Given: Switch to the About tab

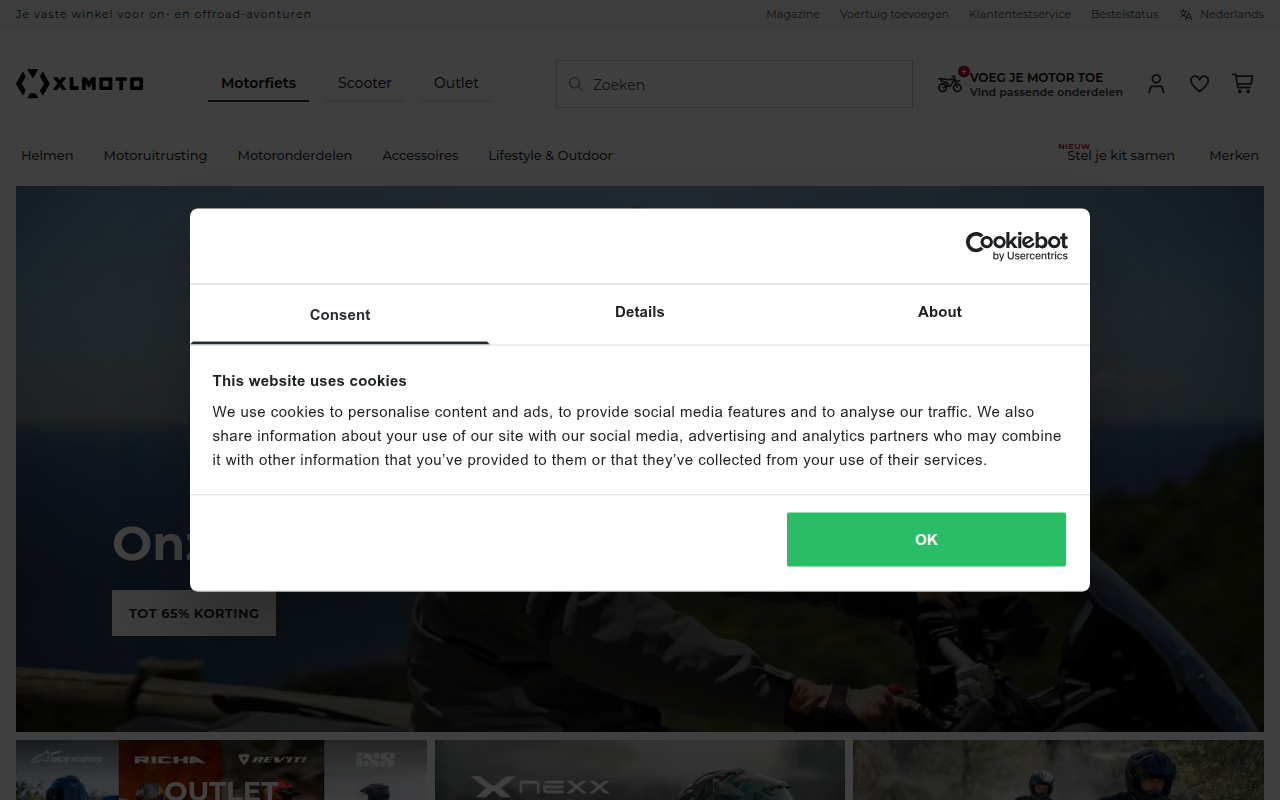Looking at the screenshot, I should pos(940,312).
